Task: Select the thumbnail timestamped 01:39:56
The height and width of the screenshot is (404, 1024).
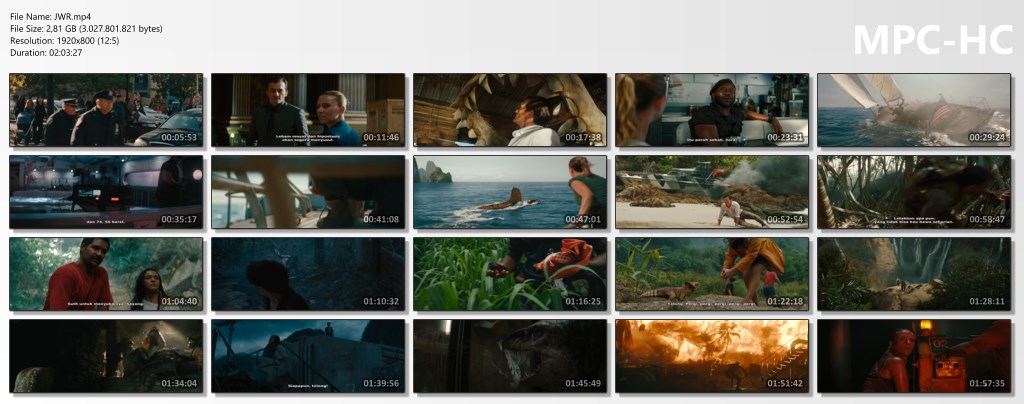Action: click(308, 356)
